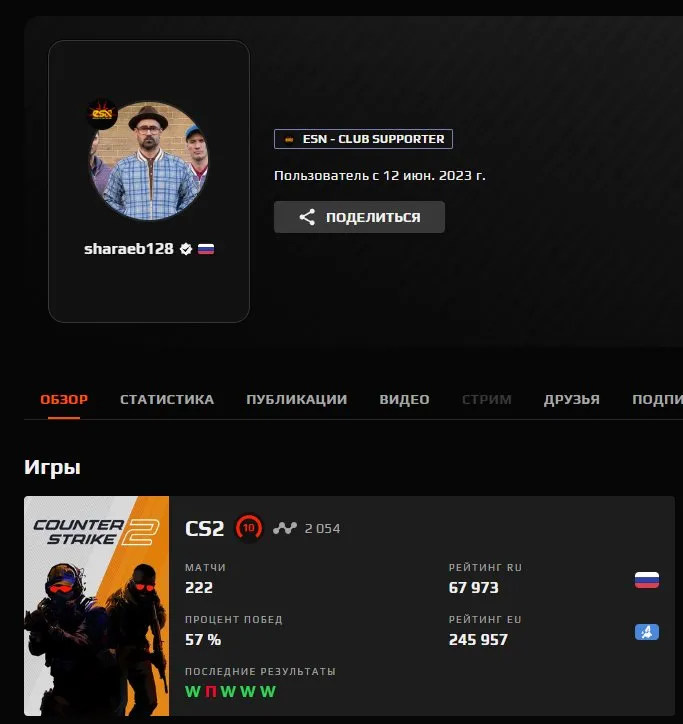Image resolution: width=683 pixels, height=724 pixels.
Task: Click the Последние результаты label
Action: (260, 671)
